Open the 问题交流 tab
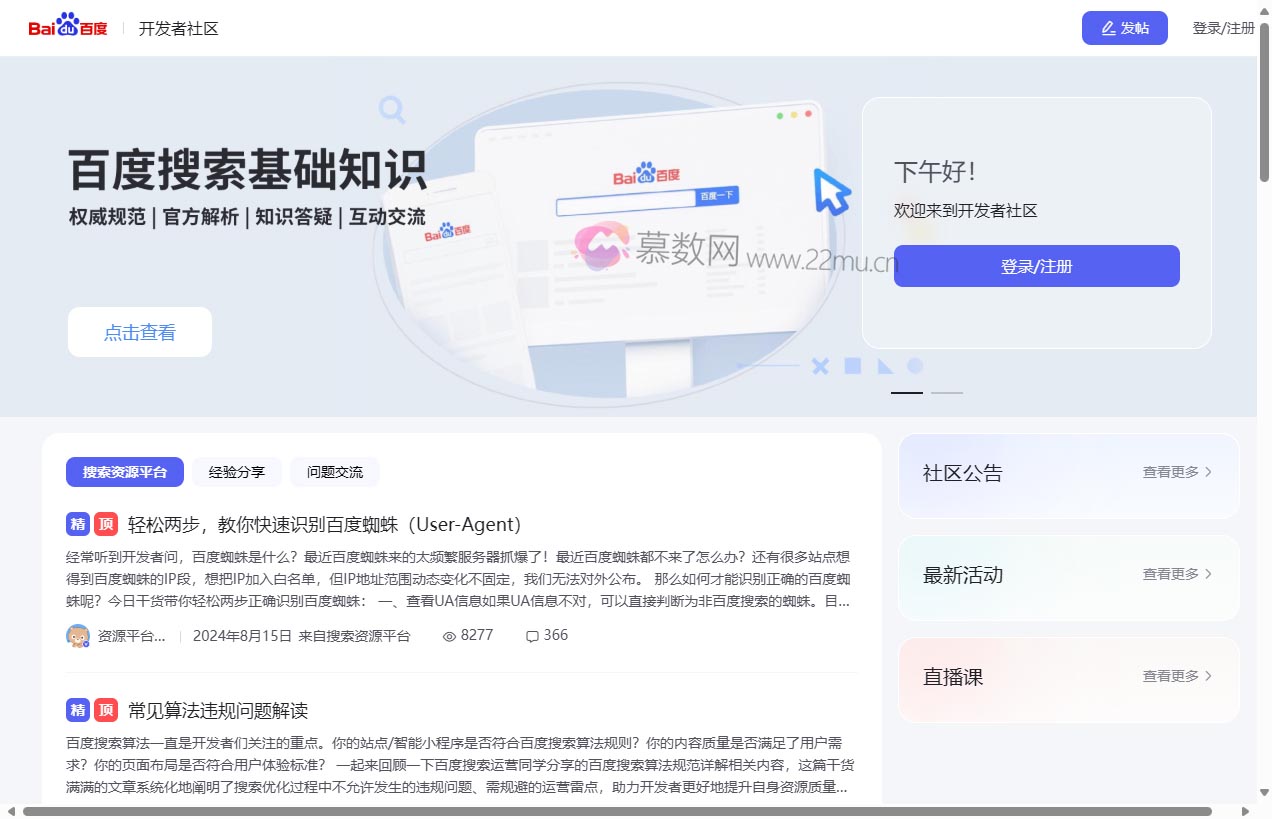The height and width of the screenshot is (819, 1272). pos(334,471)
